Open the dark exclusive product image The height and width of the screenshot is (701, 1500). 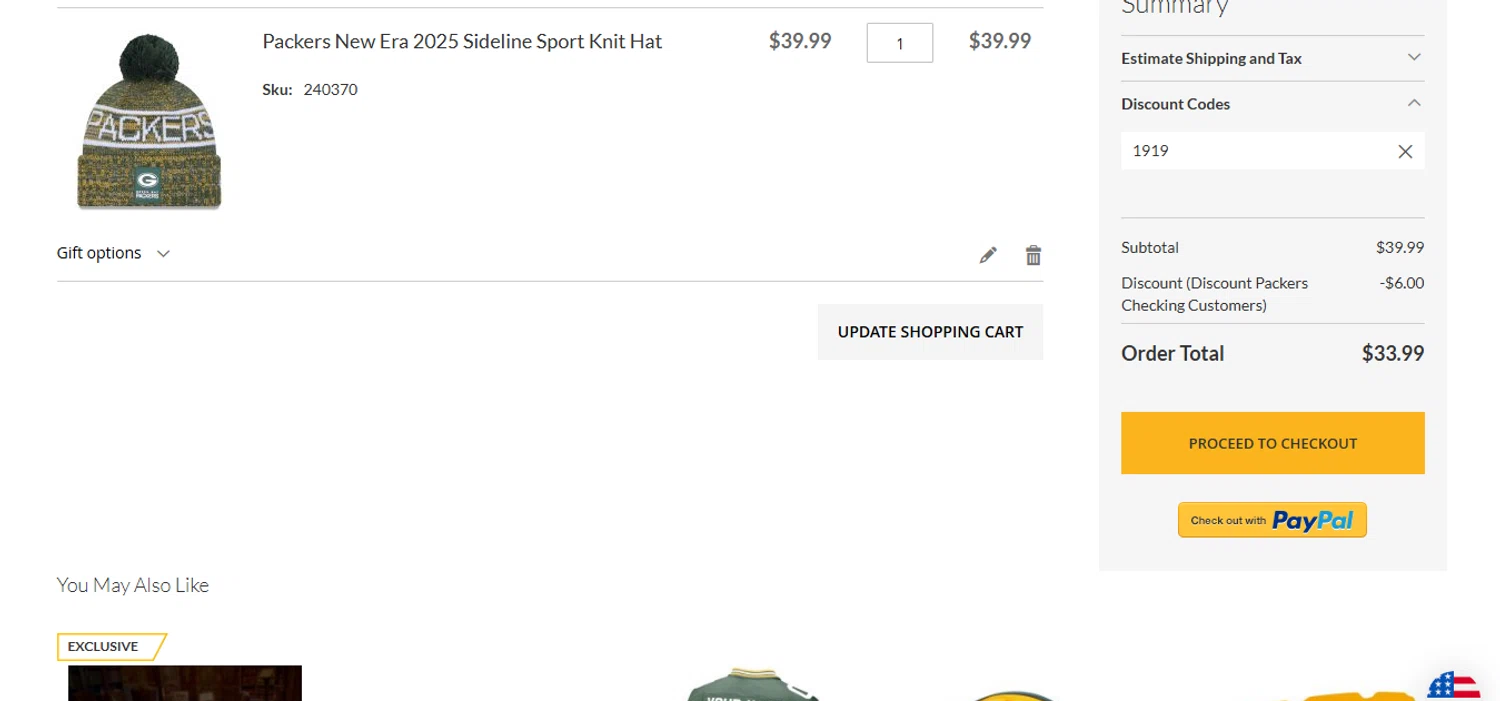[x=185, y=684]
